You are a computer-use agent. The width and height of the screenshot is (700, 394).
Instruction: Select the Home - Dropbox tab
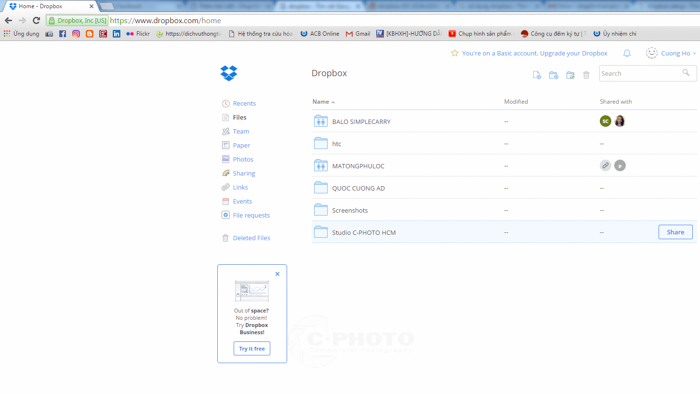(49, 6)
